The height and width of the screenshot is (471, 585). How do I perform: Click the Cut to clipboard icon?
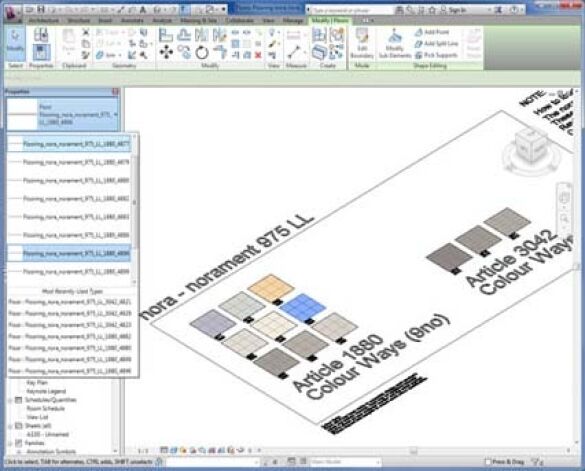86,32
